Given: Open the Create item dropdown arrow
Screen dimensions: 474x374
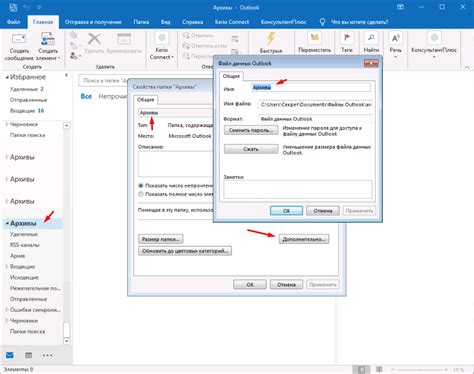Looking at the screenshot, I should [x=59, y=58].
